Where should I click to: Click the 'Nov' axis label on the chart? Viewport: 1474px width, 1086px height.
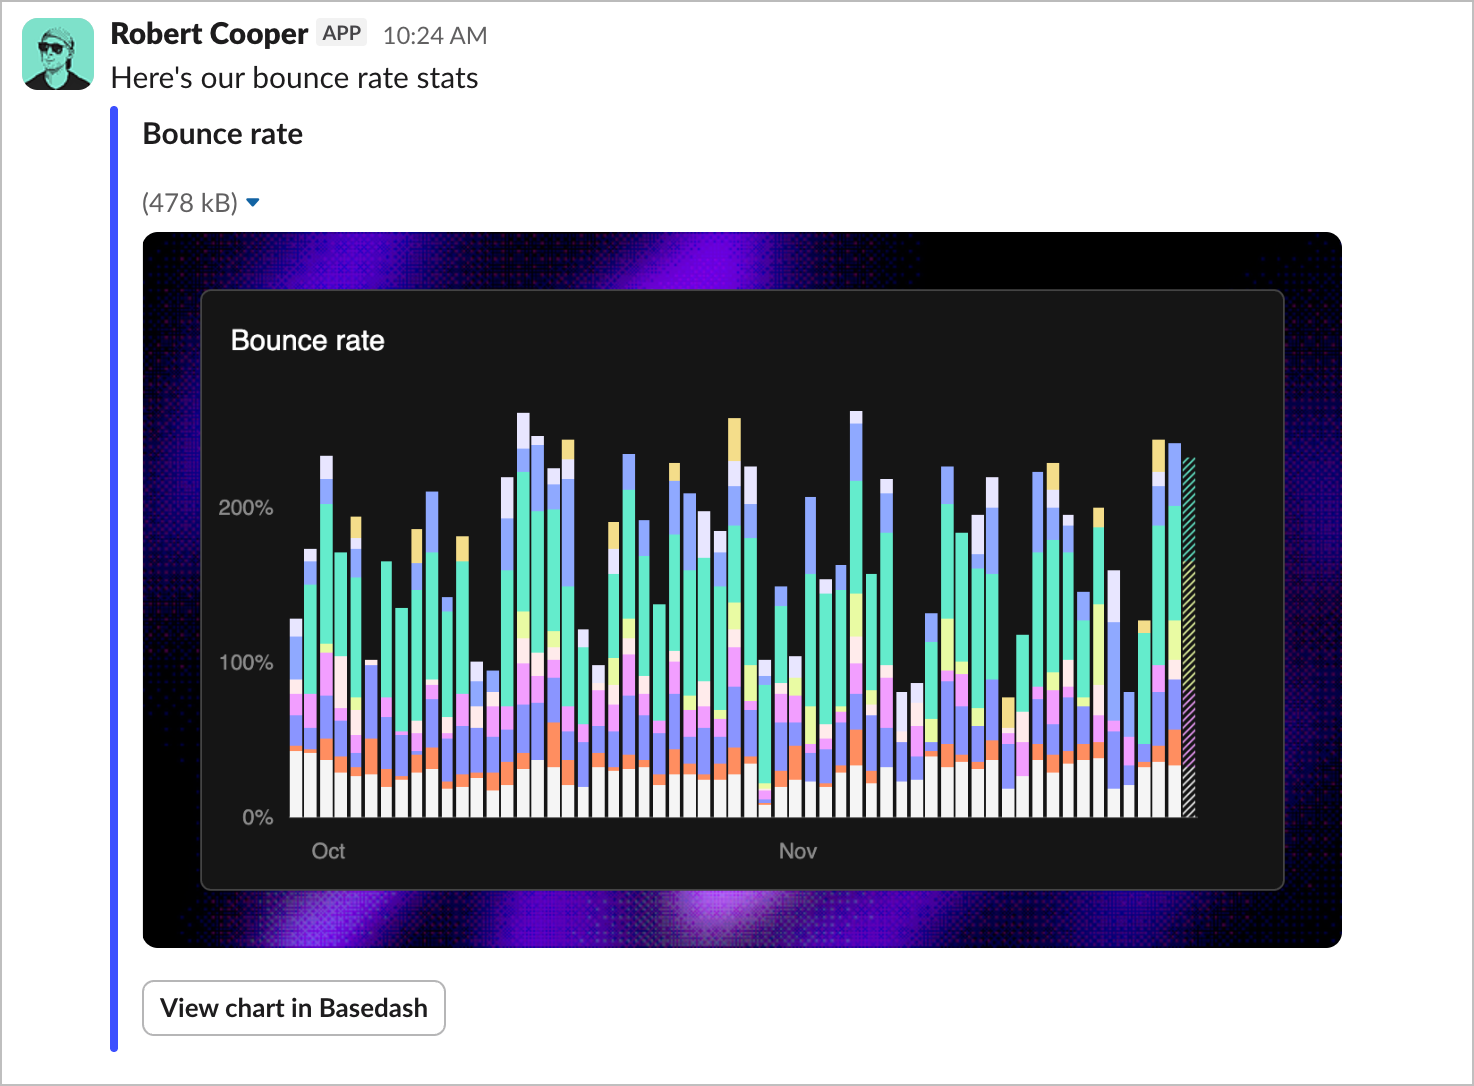(797, 851)
